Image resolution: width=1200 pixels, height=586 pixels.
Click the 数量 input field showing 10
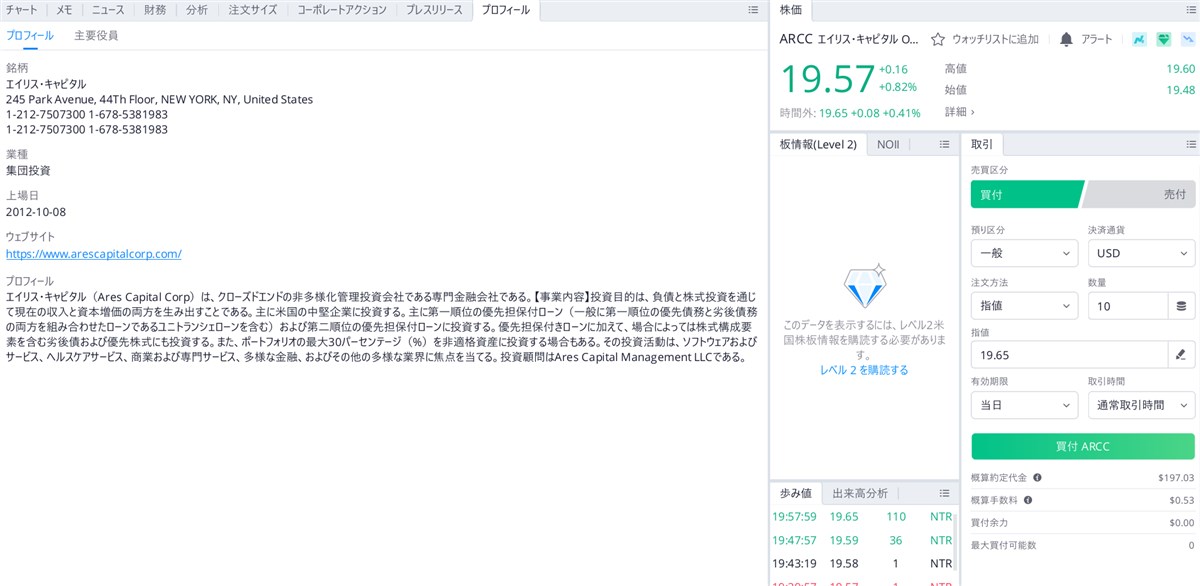click(x=1070, y=306)
